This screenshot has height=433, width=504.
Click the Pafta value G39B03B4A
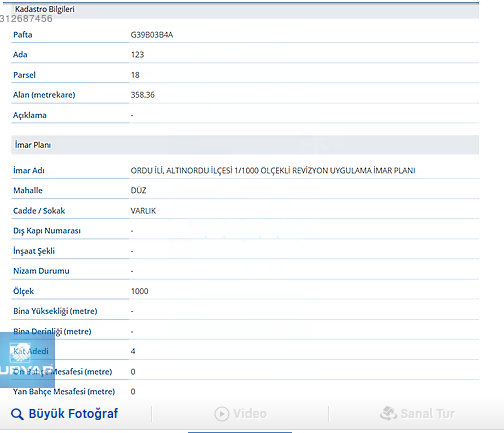(x=152, y=35)
